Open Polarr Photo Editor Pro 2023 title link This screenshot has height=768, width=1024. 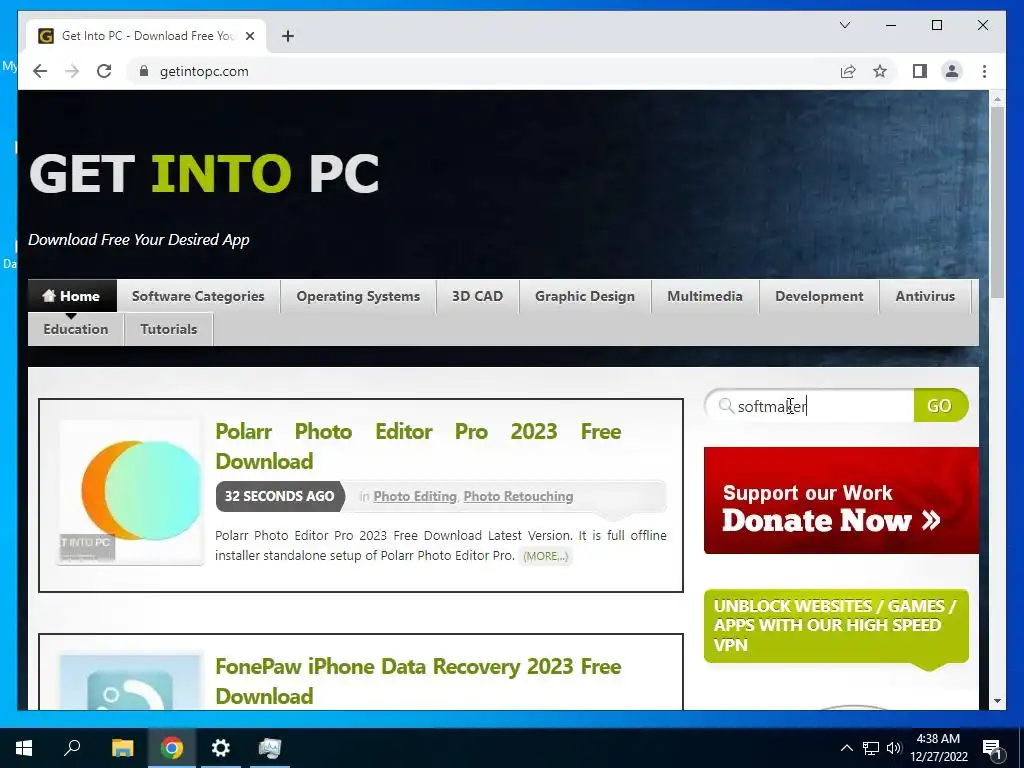point(418,446)
